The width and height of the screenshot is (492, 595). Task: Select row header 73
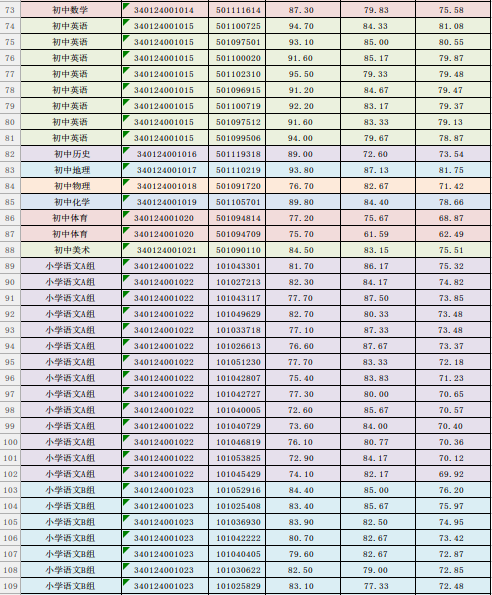[x=10, y=10]
